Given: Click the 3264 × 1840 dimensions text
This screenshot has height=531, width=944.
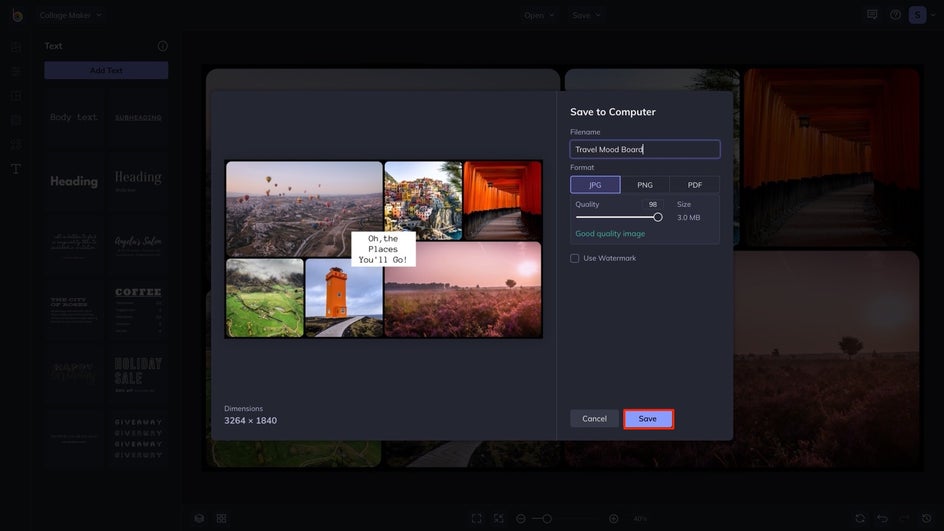Looking at the screenshot, I should [x=250, y=421].
